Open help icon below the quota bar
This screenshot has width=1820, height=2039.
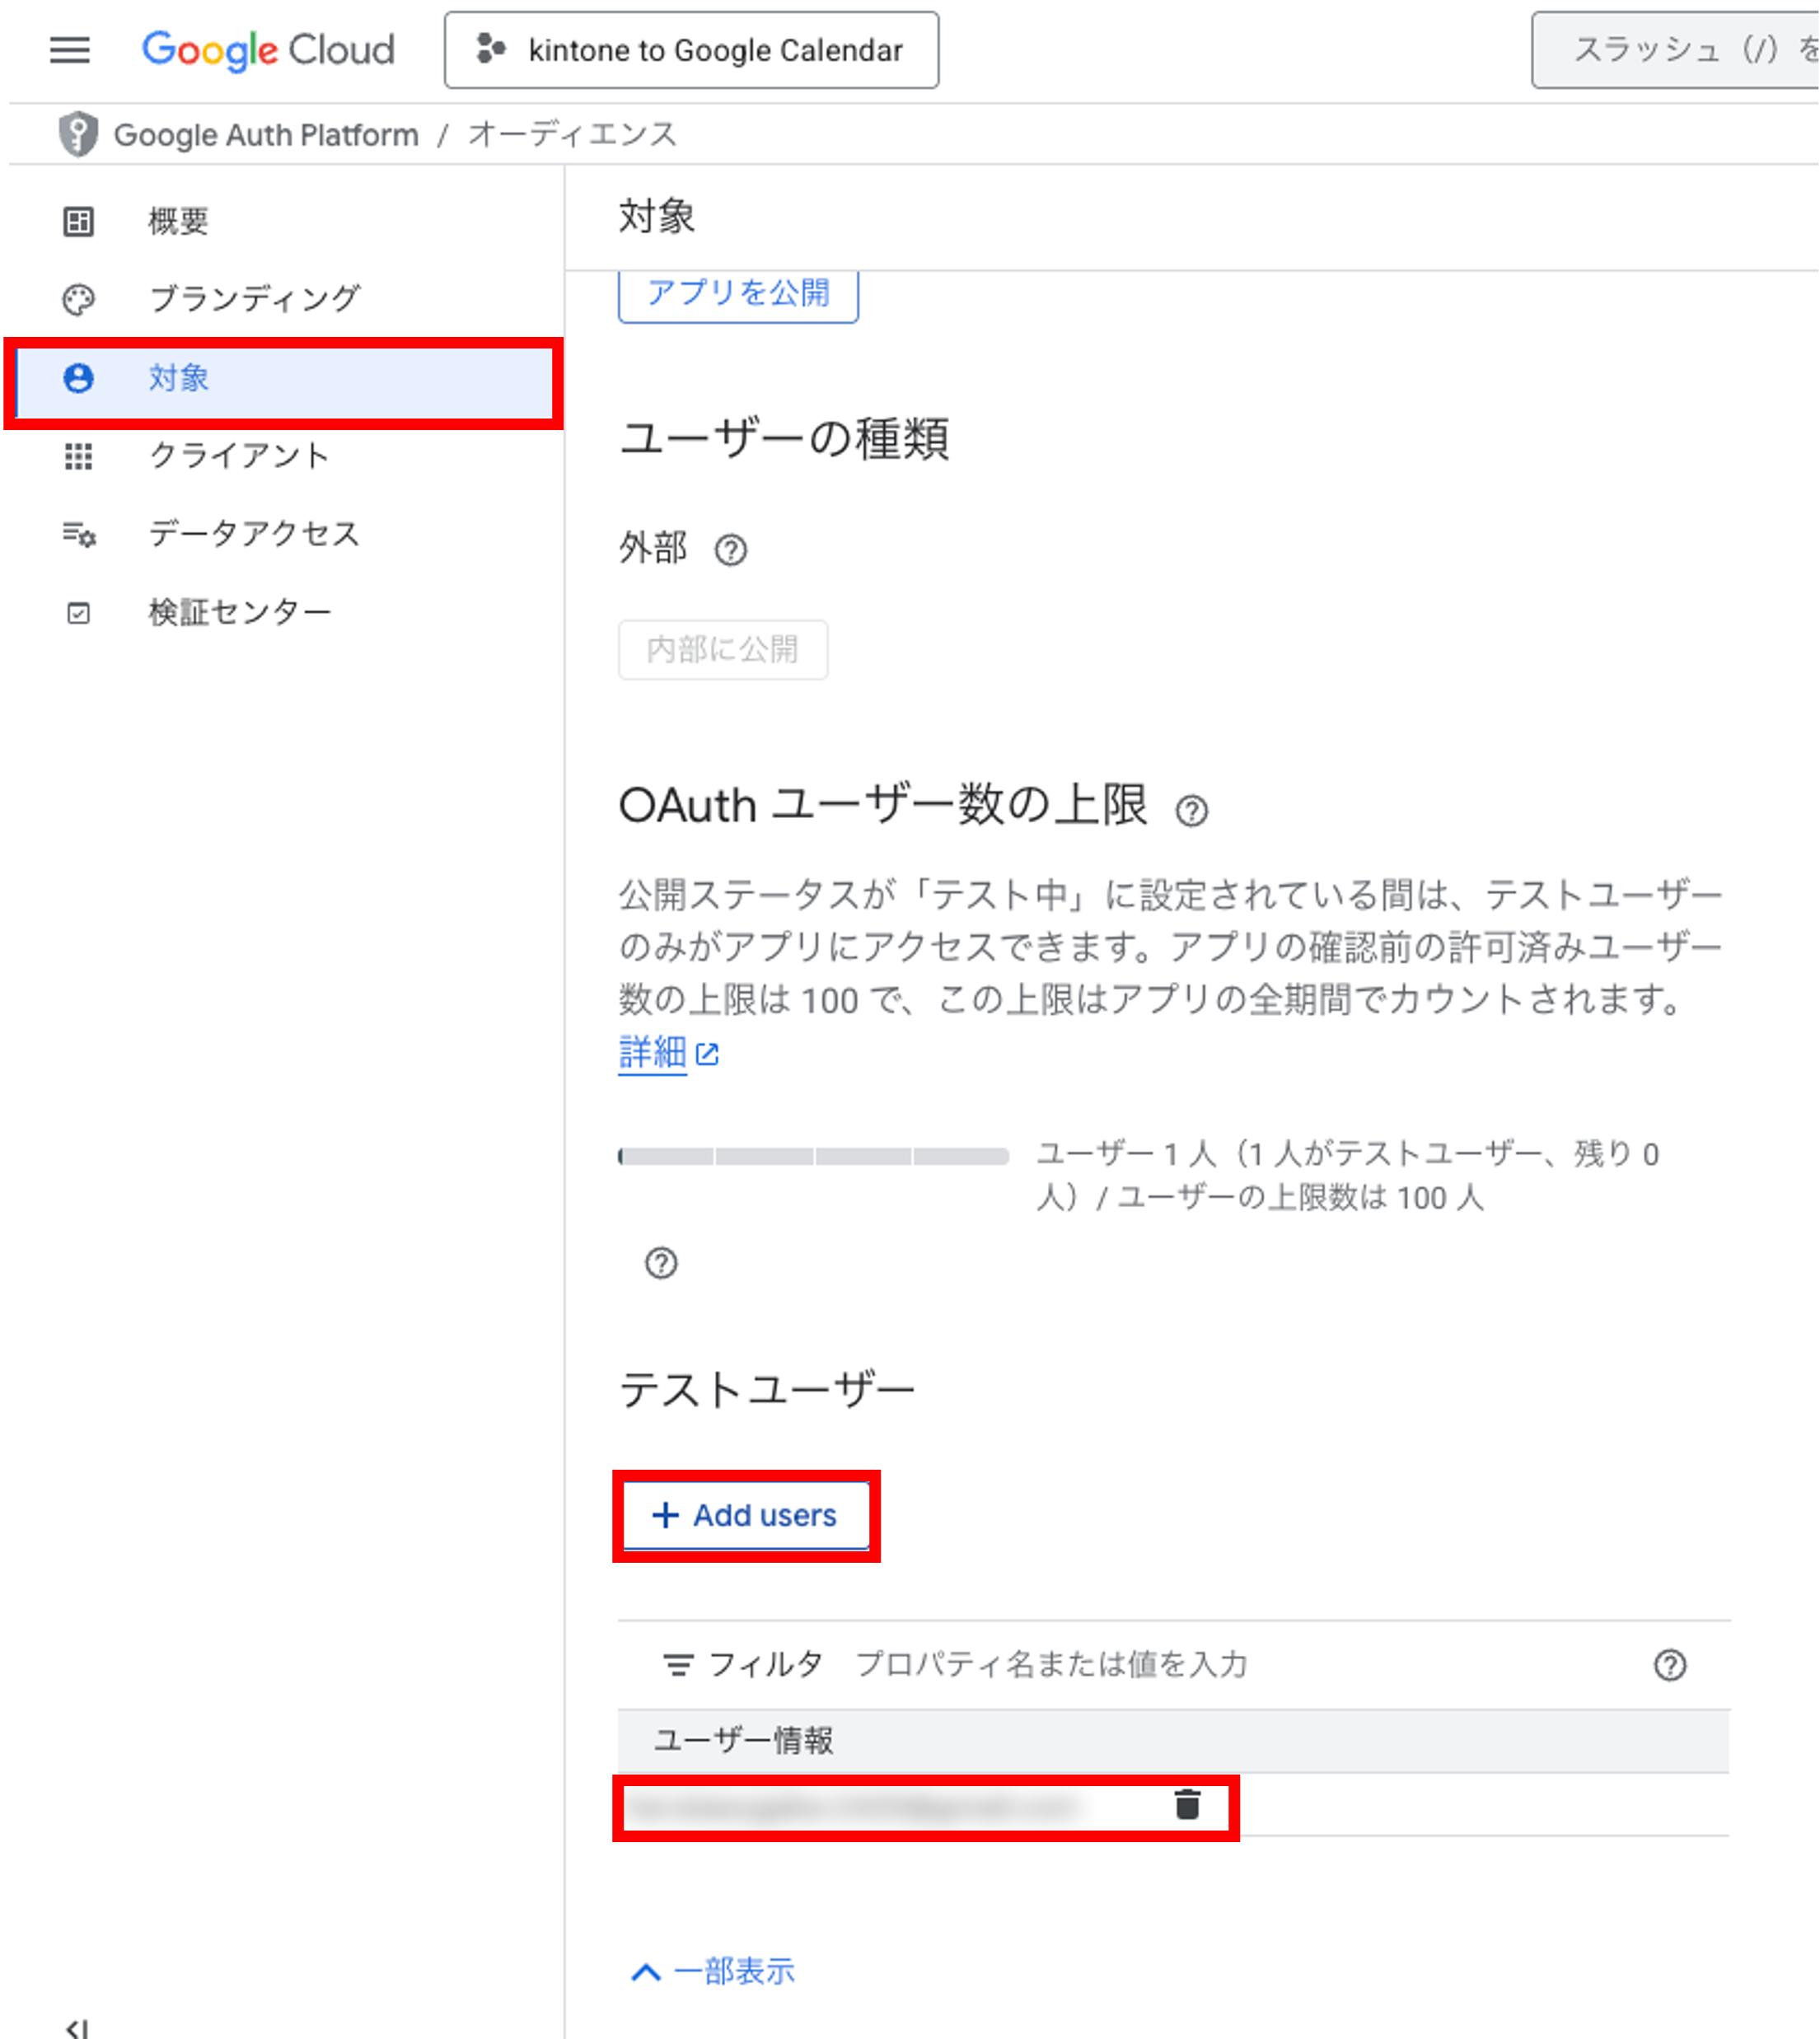pyautogui.click(x=661, y=1263)
